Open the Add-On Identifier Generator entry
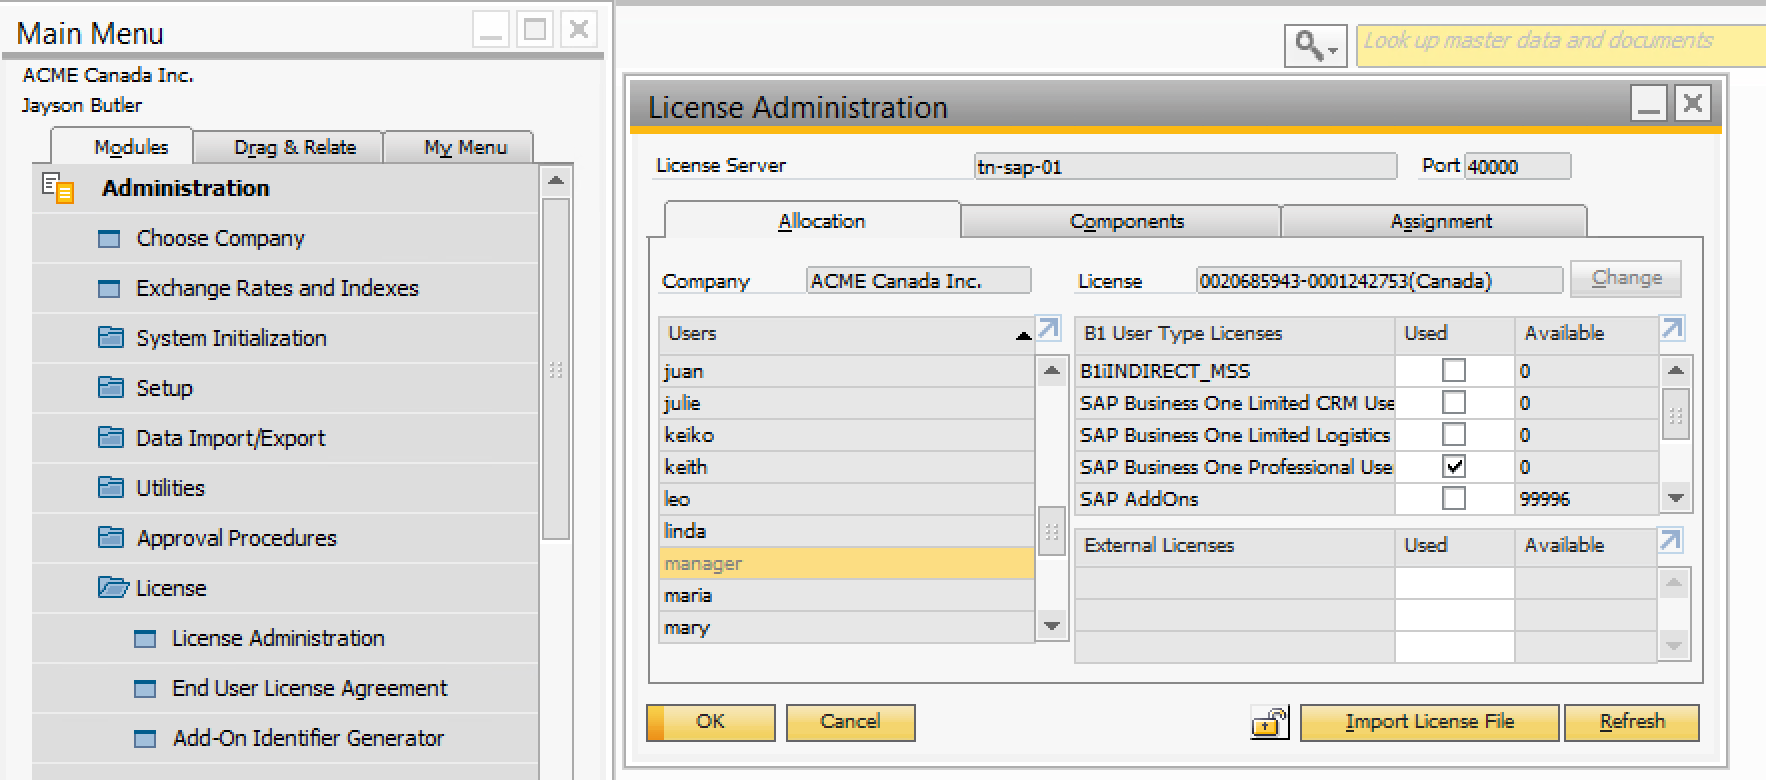Image resolution: width=1766 pixels, height=780 pixels. (x=307, y=738)
